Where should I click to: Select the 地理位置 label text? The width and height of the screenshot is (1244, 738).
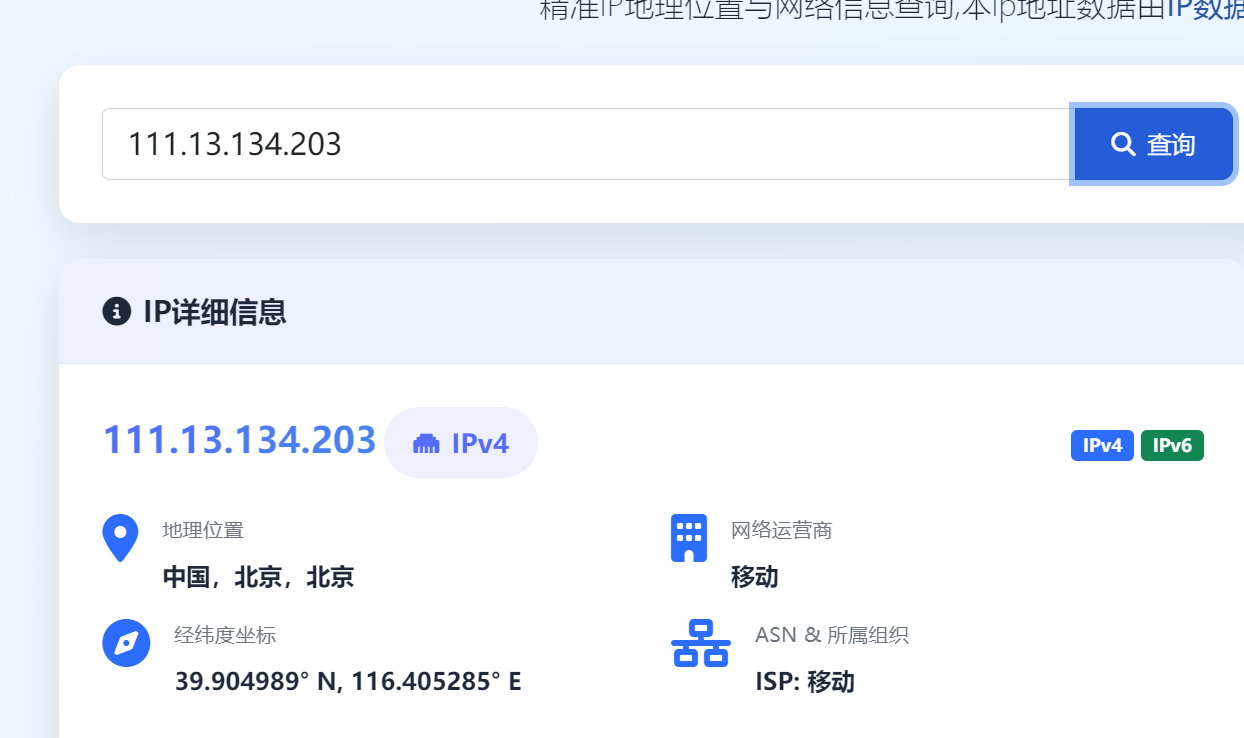tap(203, 530)
